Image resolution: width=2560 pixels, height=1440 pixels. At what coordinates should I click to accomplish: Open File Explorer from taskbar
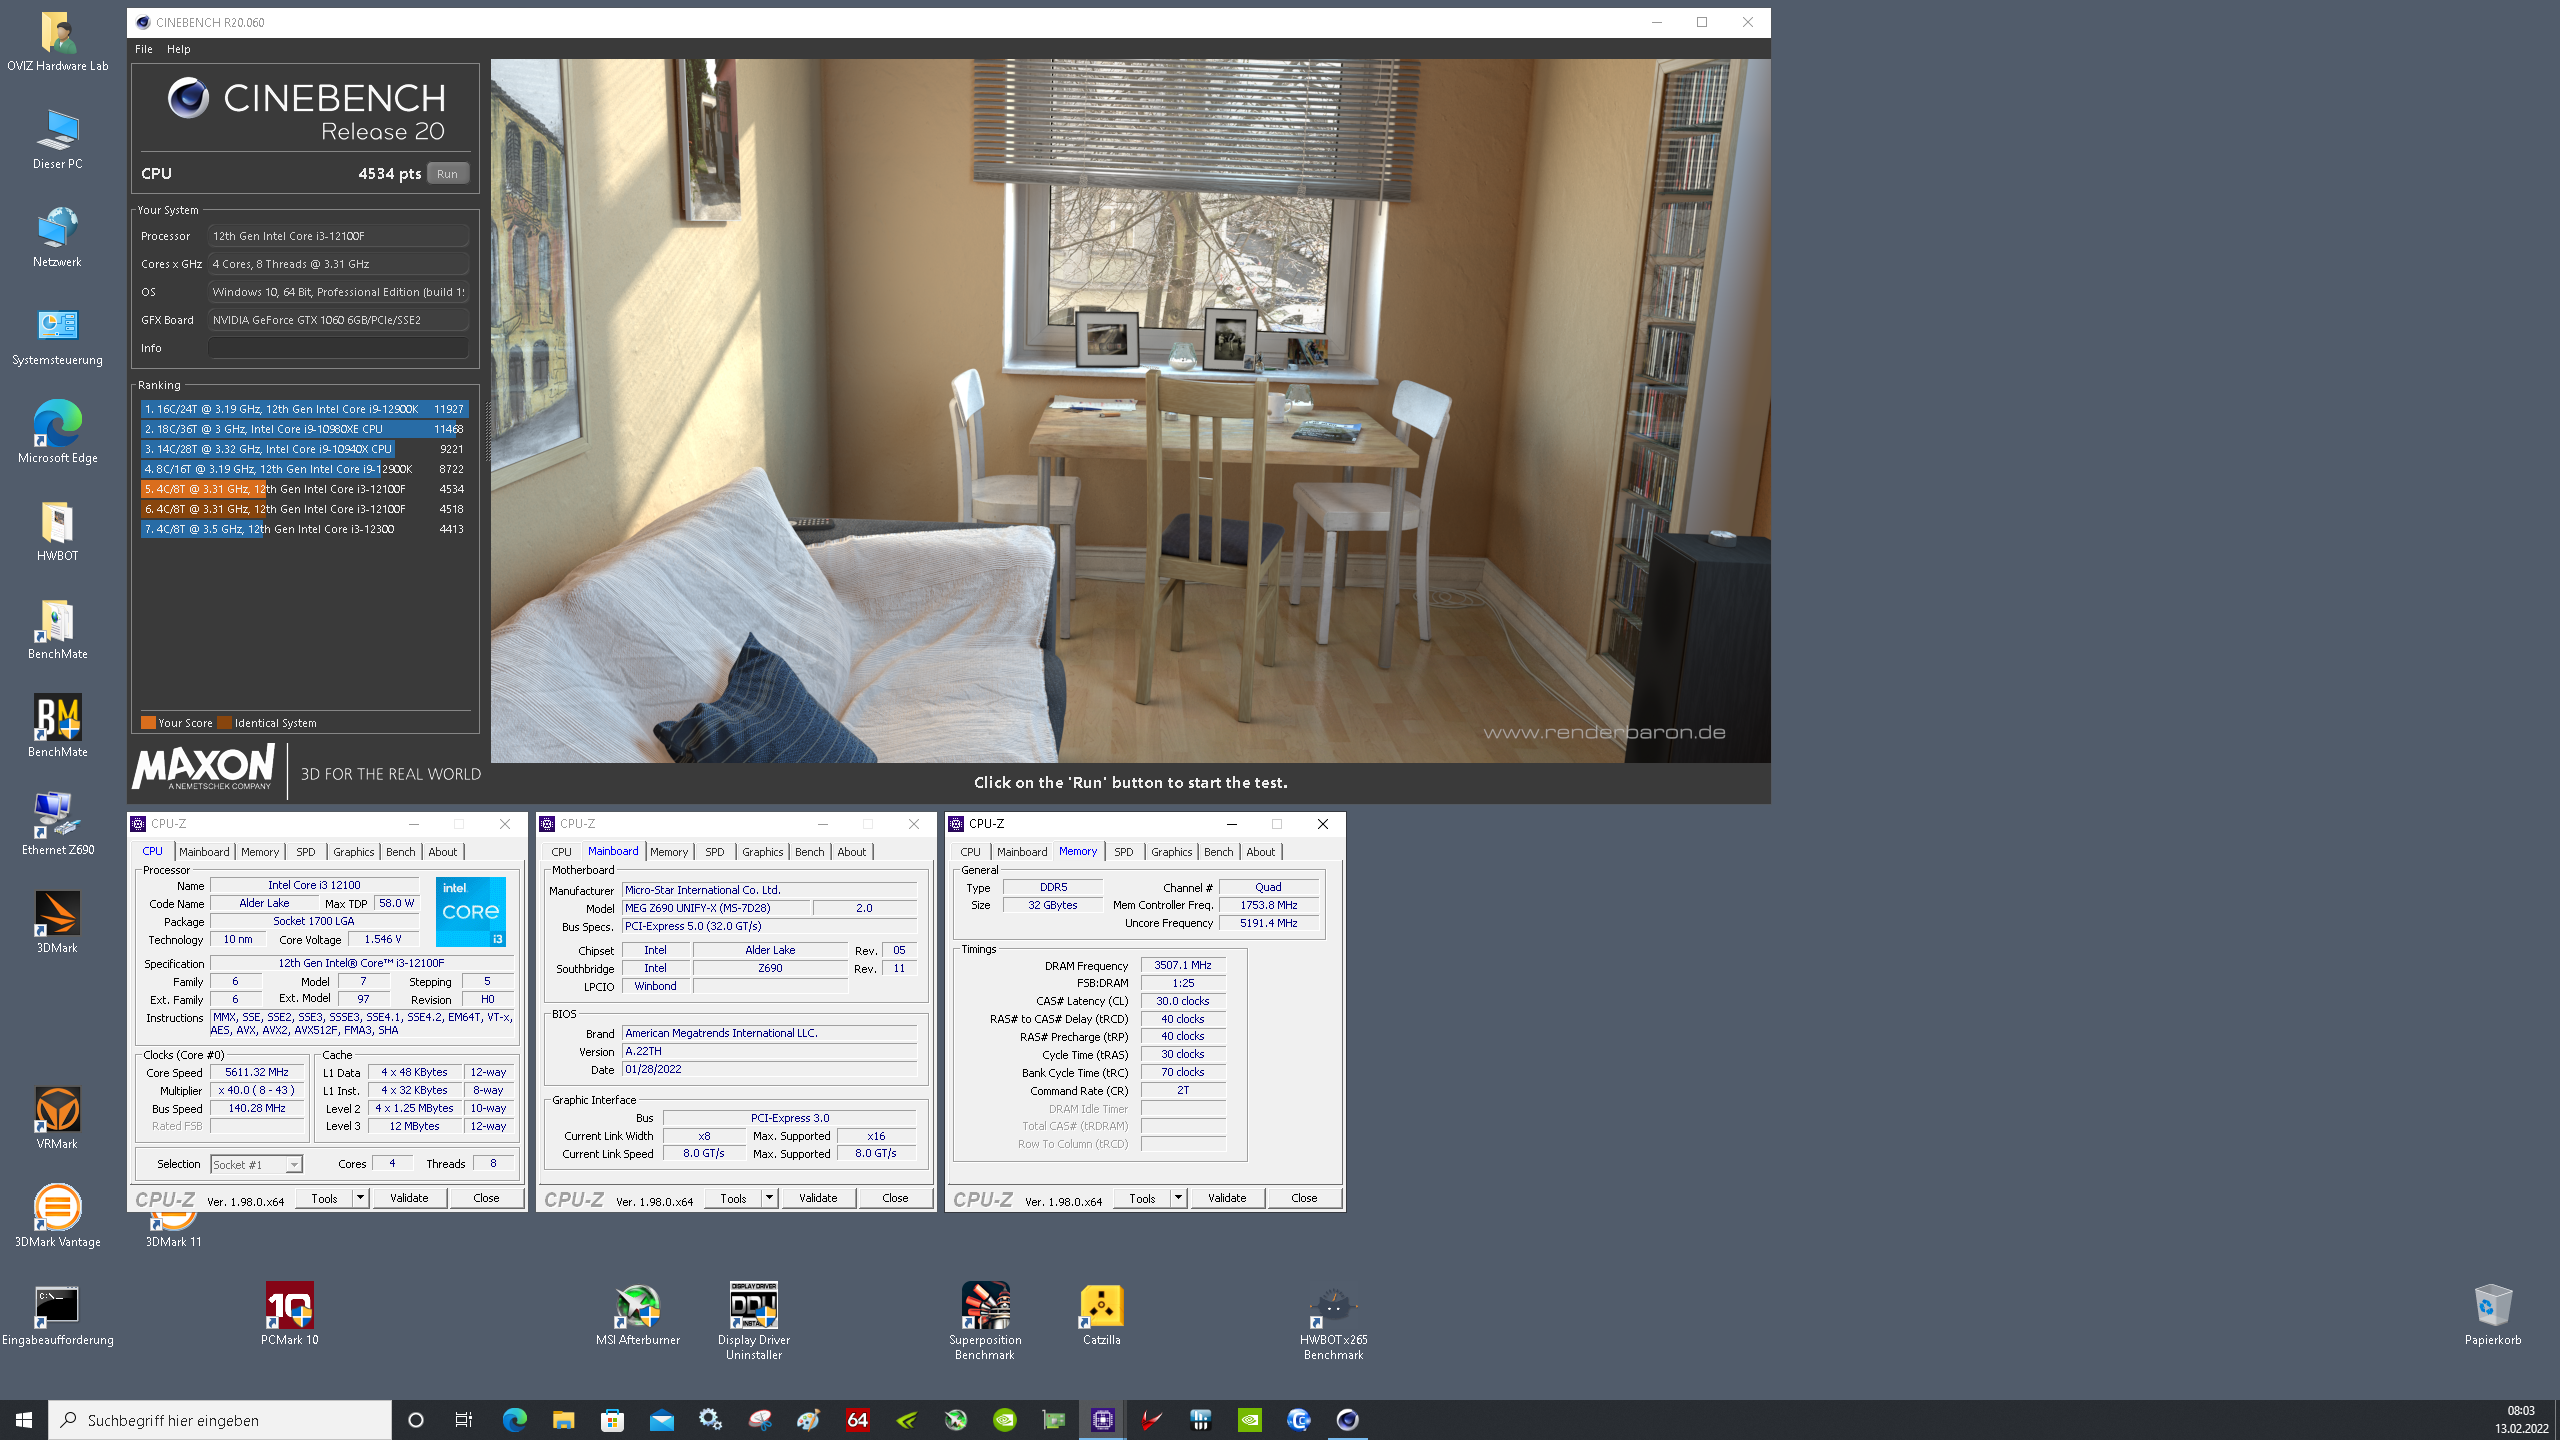[563, 1419]
